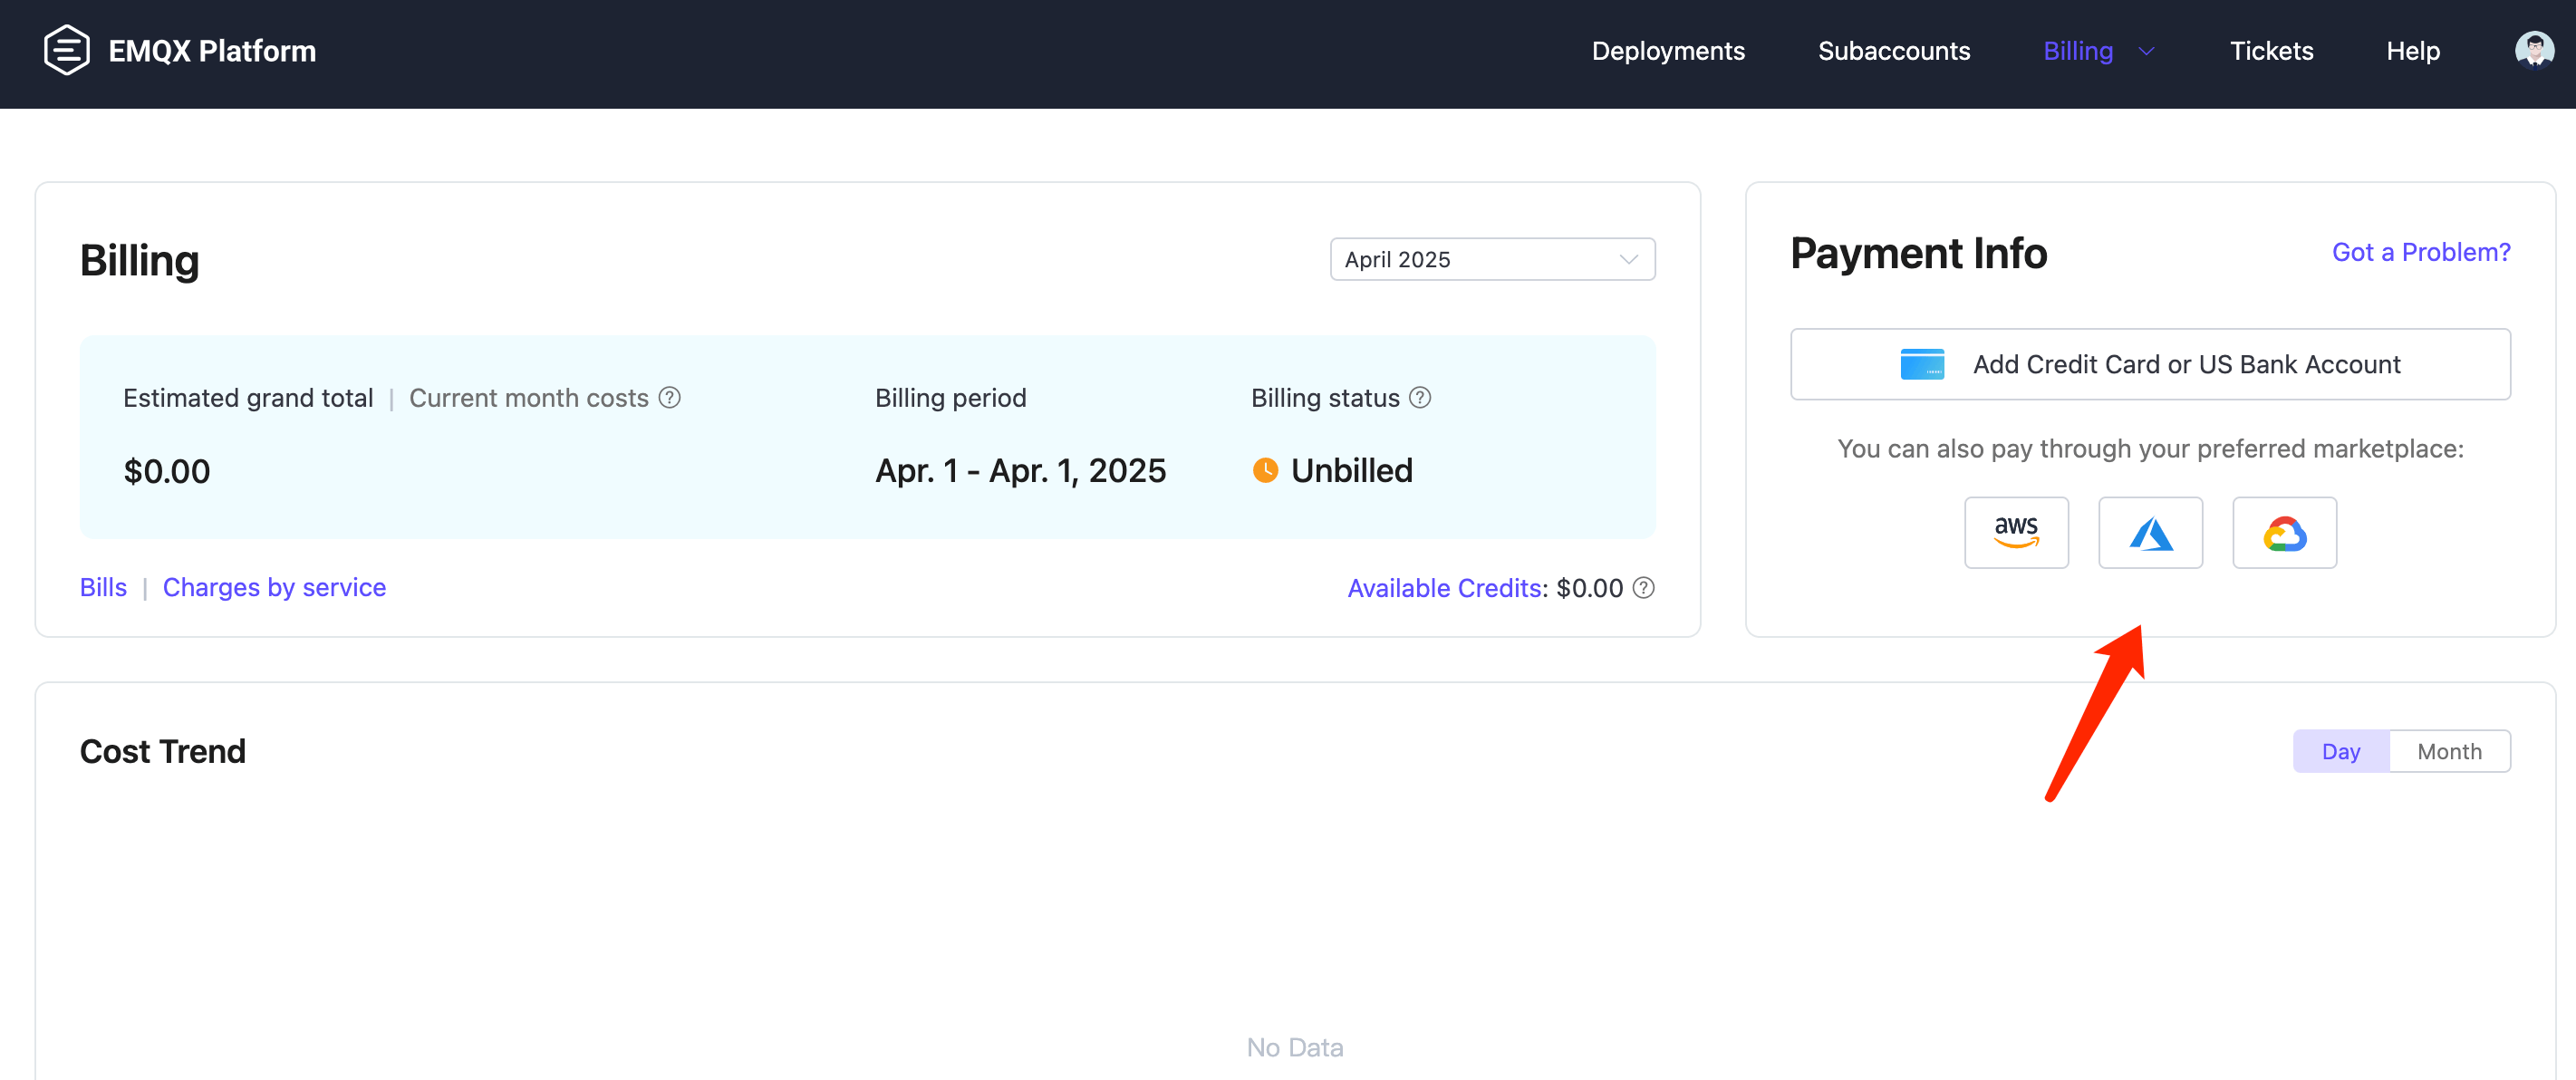Viewport: 2576px width, 1080px height.
Task: Open the user avatar profile menu
Action: point(2534,49)
